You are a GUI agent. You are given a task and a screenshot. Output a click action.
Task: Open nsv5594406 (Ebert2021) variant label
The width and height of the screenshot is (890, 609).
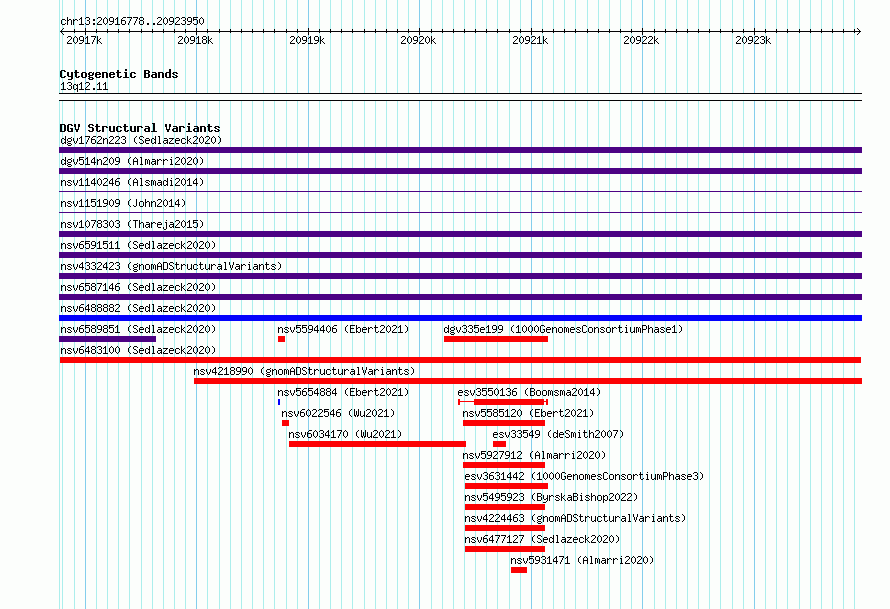tap(343, 329)
